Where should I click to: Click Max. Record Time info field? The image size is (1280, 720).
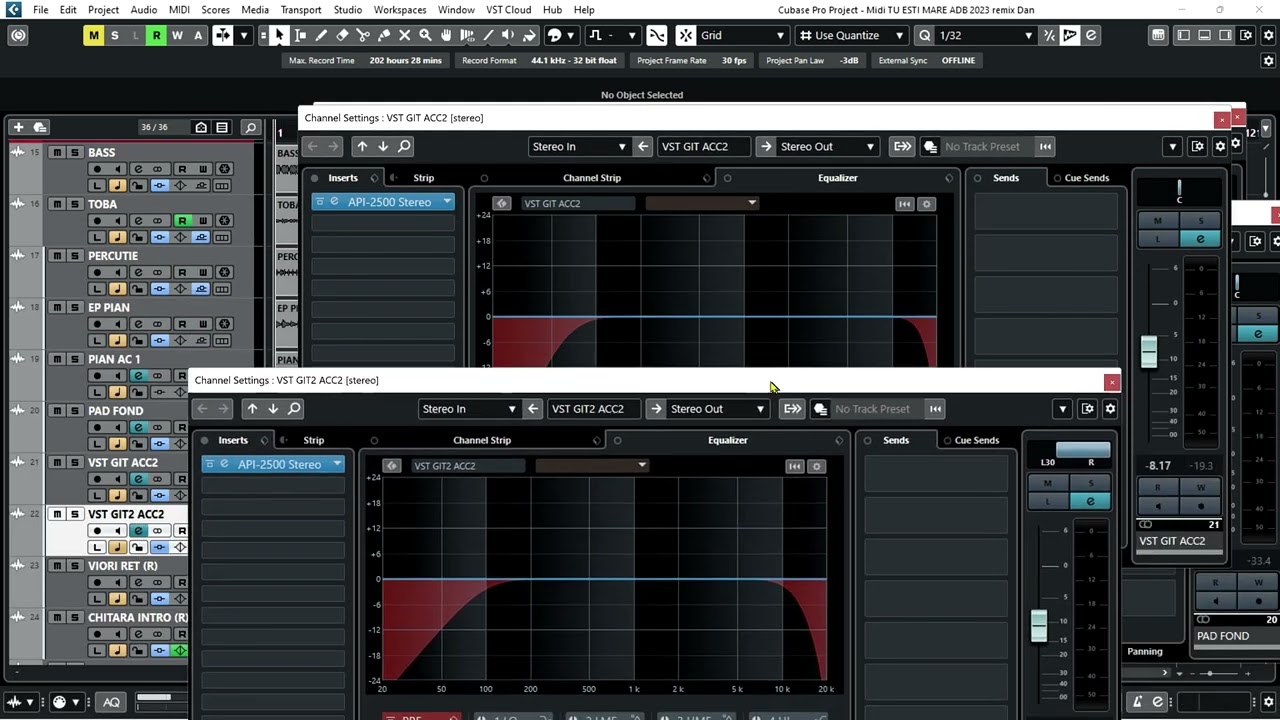365,60
